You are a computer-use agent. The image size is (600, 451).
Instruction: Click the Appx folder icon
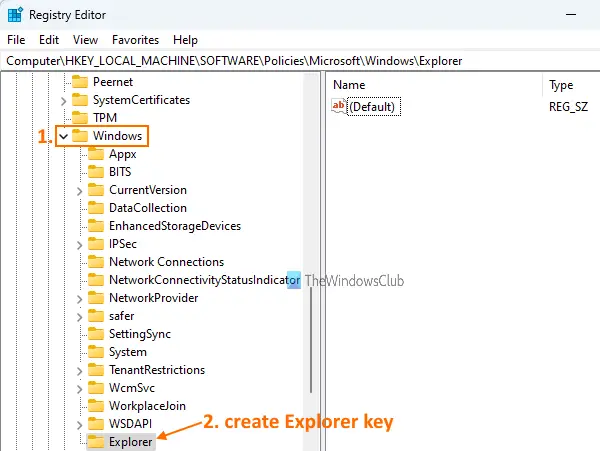point(96,154)
